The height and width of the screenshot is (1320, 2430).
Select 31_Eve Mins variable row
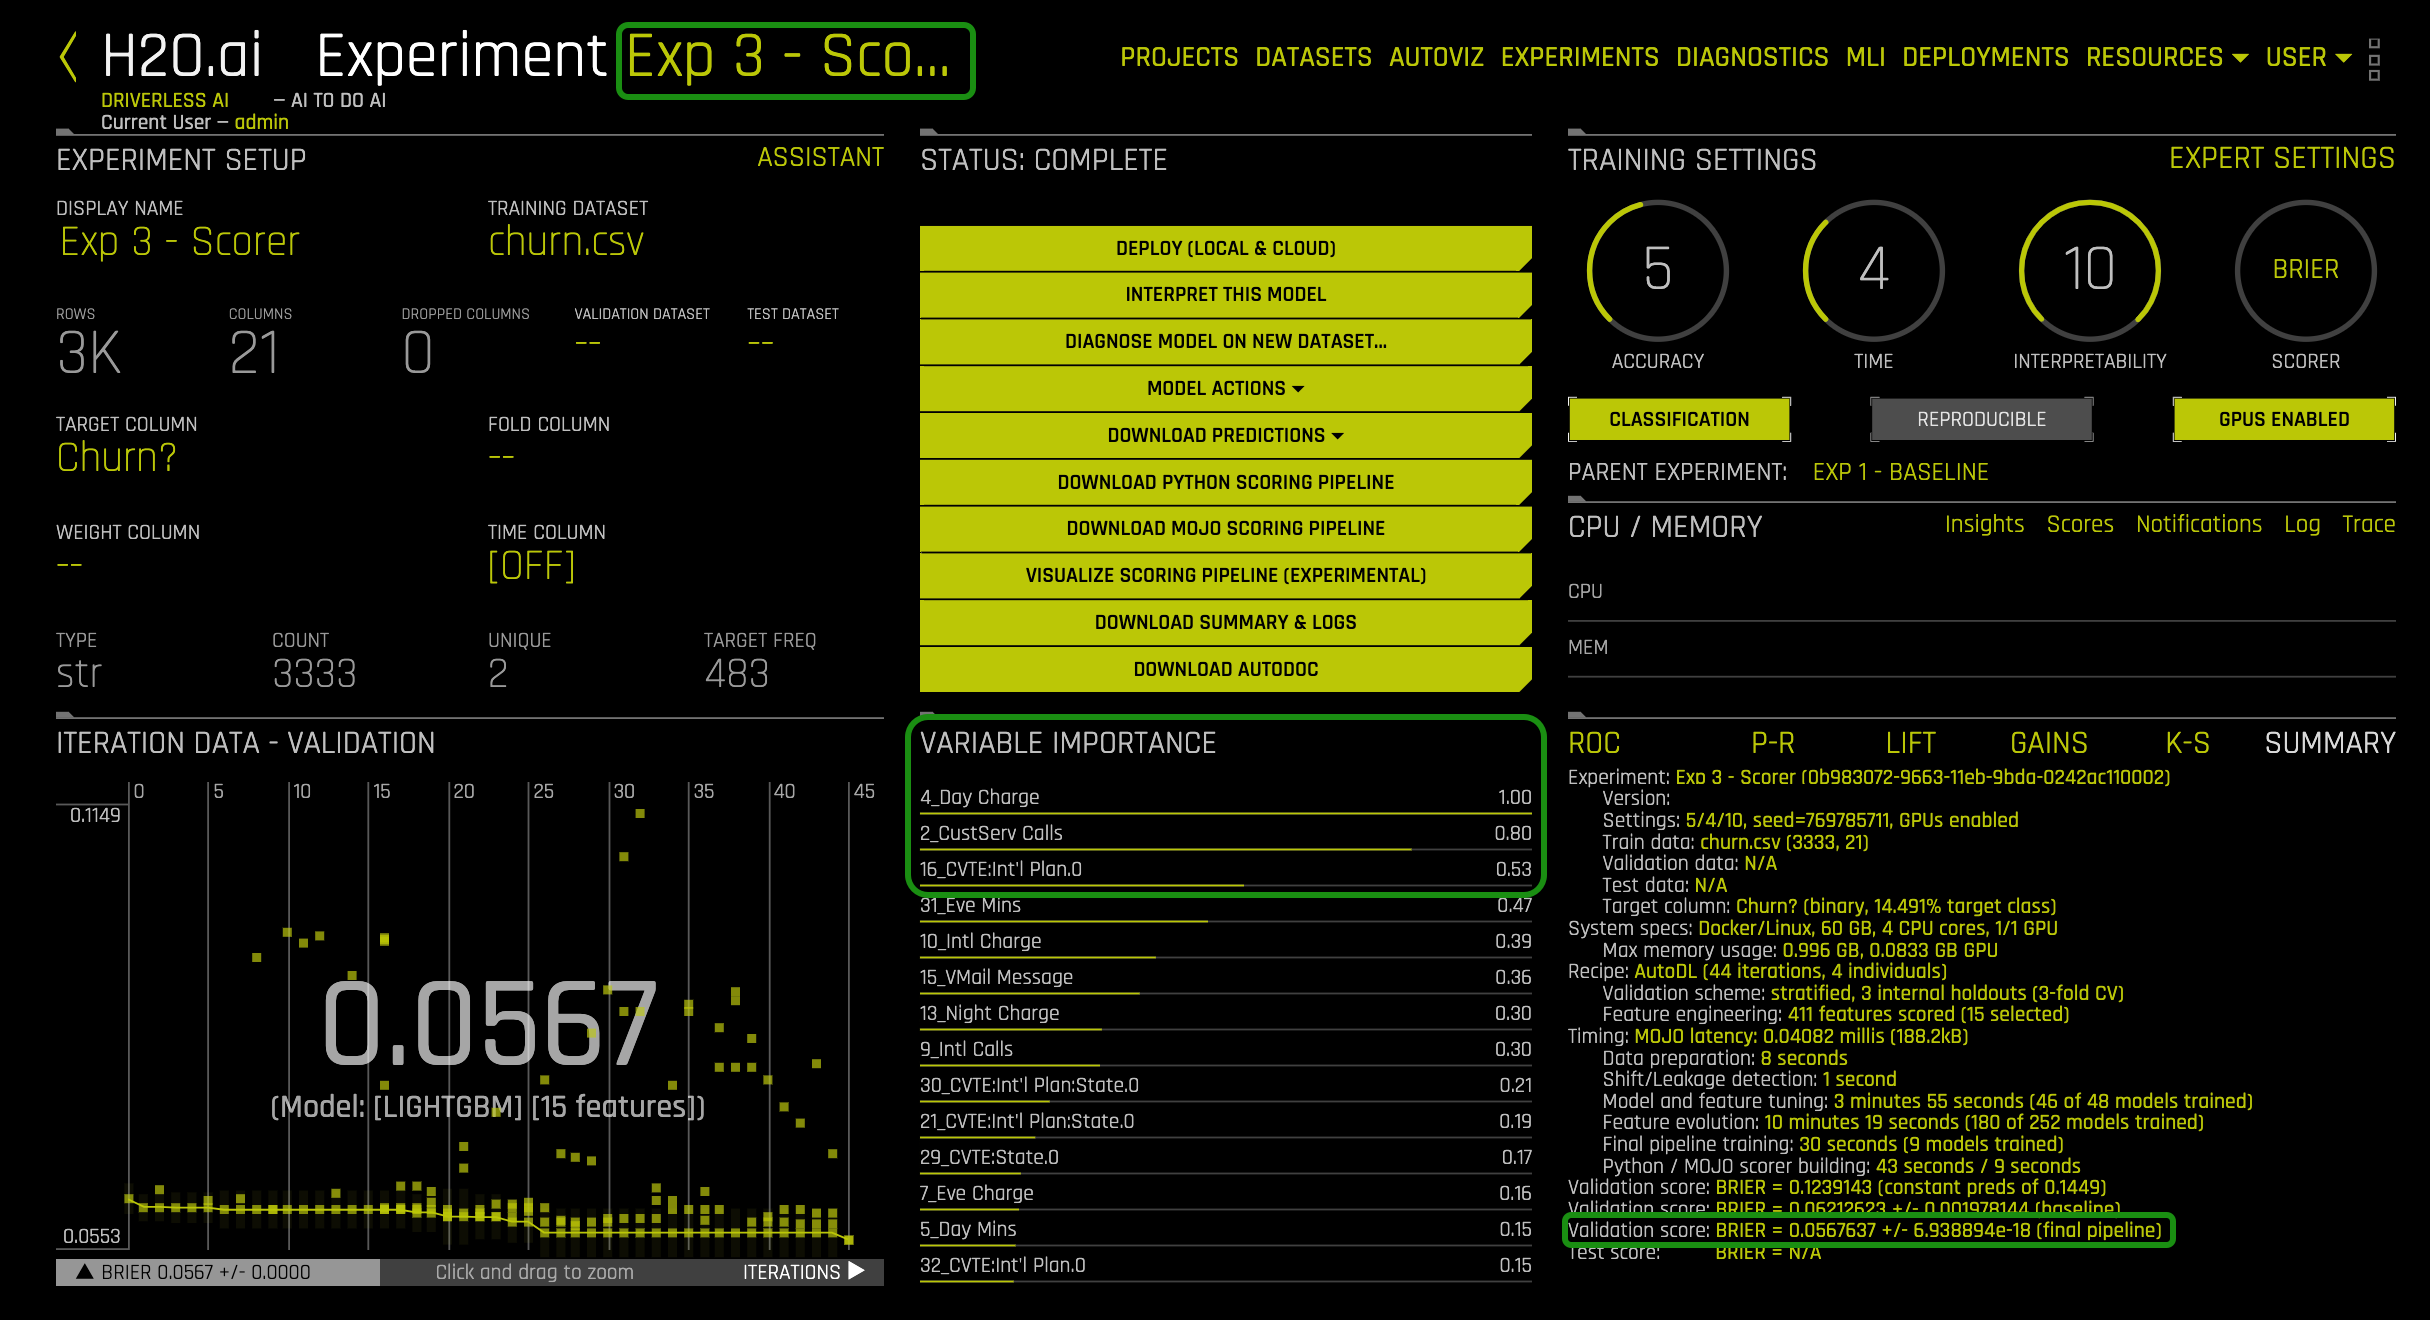1225,905
